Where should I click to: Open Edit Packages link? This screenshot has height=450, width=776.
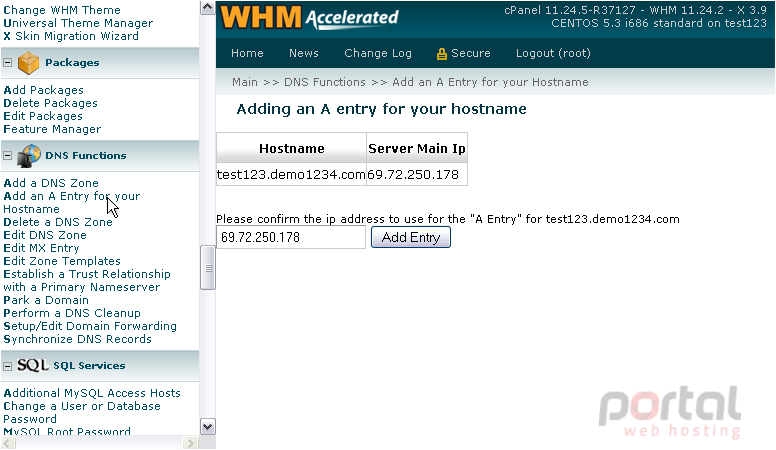pyautogui.click(x=43, y=116)
